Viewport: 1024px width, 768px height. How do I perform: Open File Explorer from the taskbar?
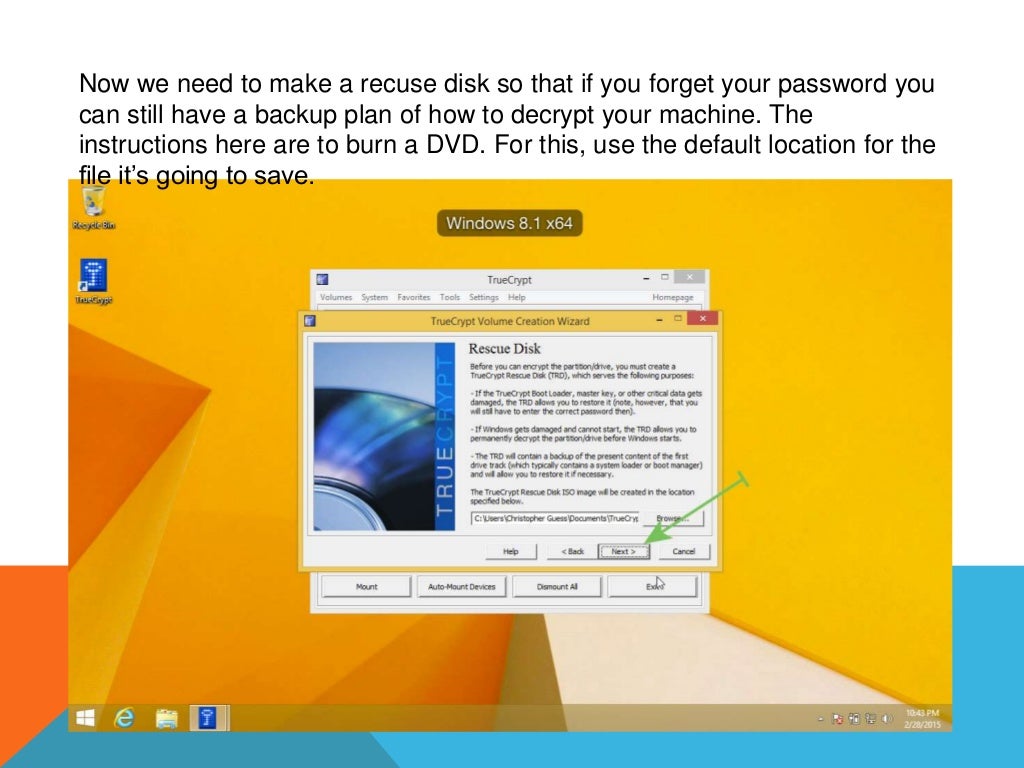click(167, 718)
